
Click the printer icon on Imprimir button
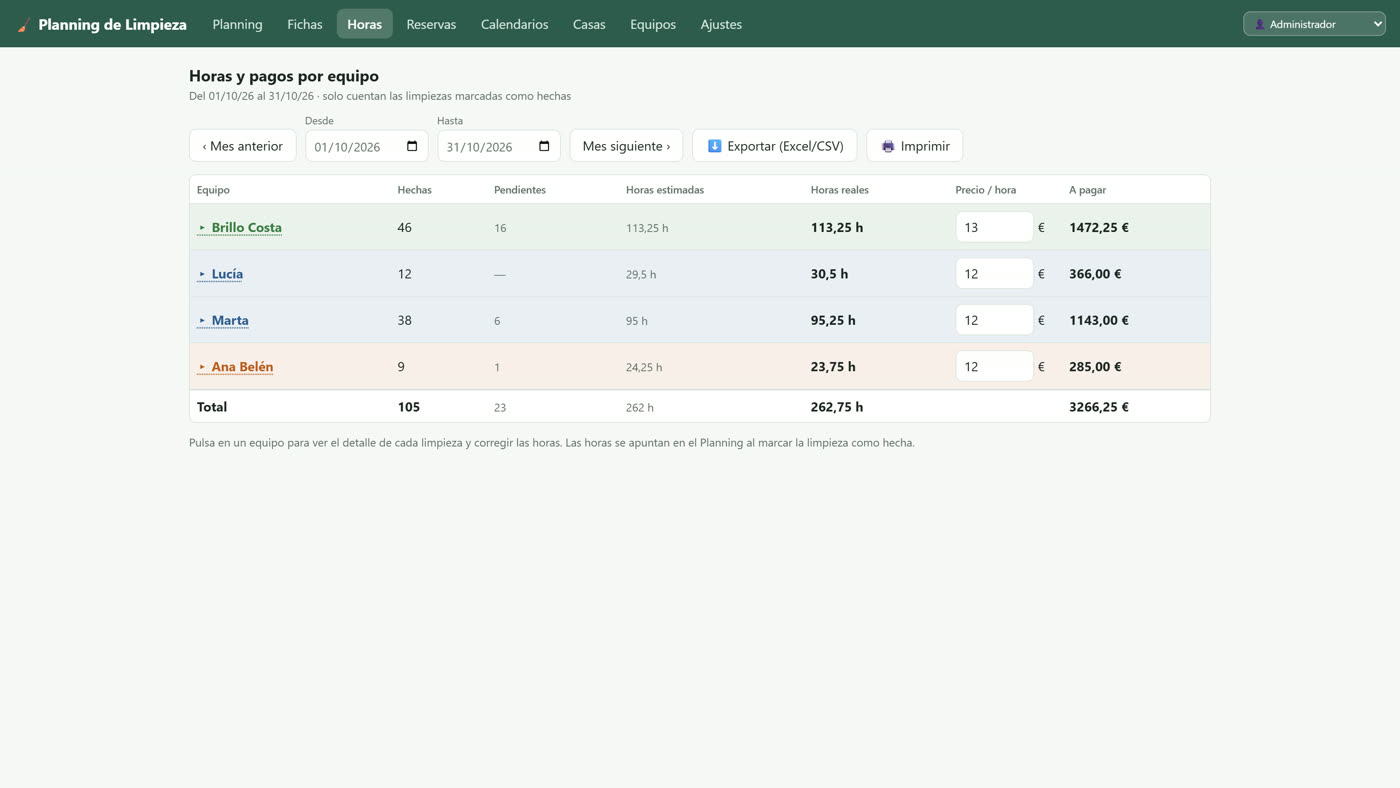888,146
